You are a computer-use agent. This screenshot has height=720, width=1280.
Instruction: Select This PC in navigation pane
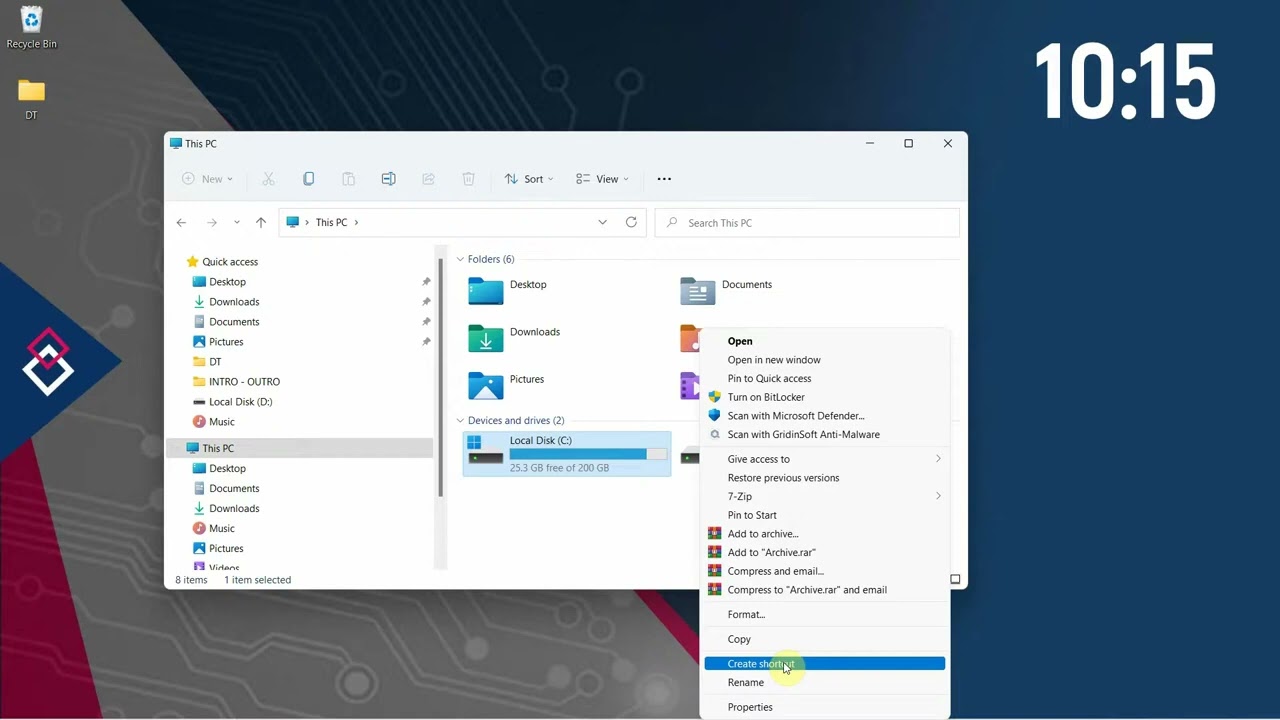coord(300,448)
